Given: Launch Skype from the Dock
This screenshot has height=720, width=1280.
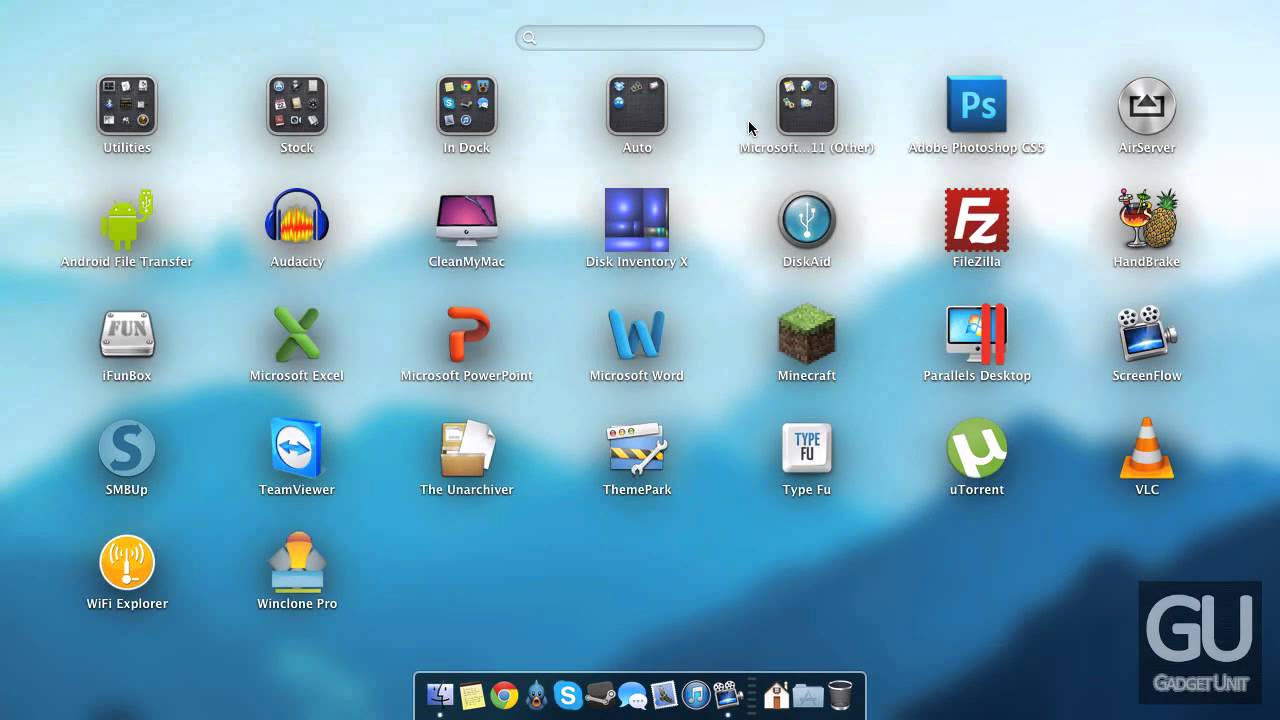Looking at the screenshot, I should tap(568, 695).
